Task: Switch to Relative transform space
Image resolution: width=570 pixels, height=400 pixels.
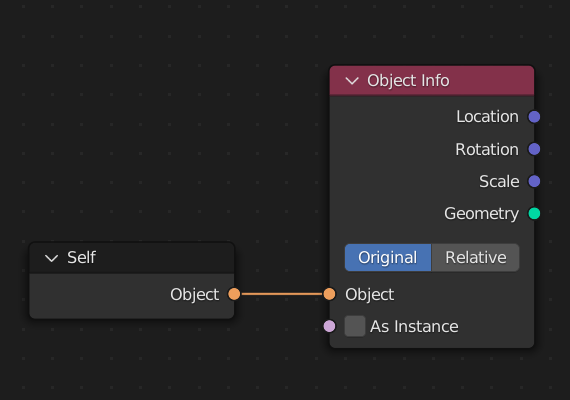Action: tap(475, 257)
